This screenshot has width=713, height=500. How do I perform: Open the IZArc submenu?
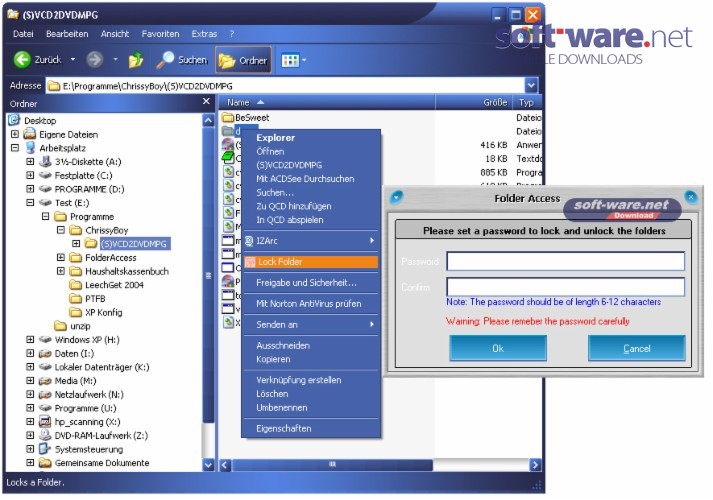tap(311, 240)
